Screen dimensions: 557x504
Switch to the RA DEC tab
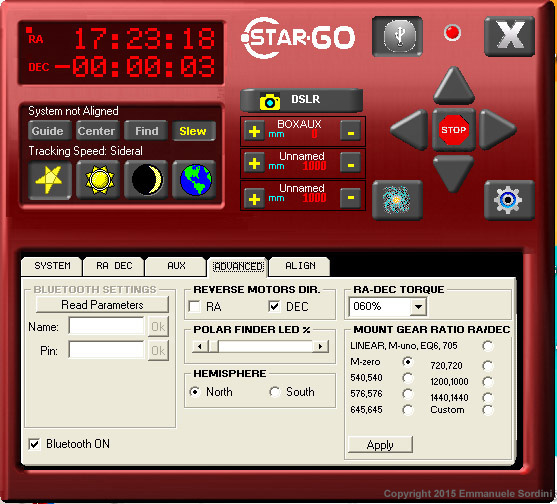(x=114, y=266)
